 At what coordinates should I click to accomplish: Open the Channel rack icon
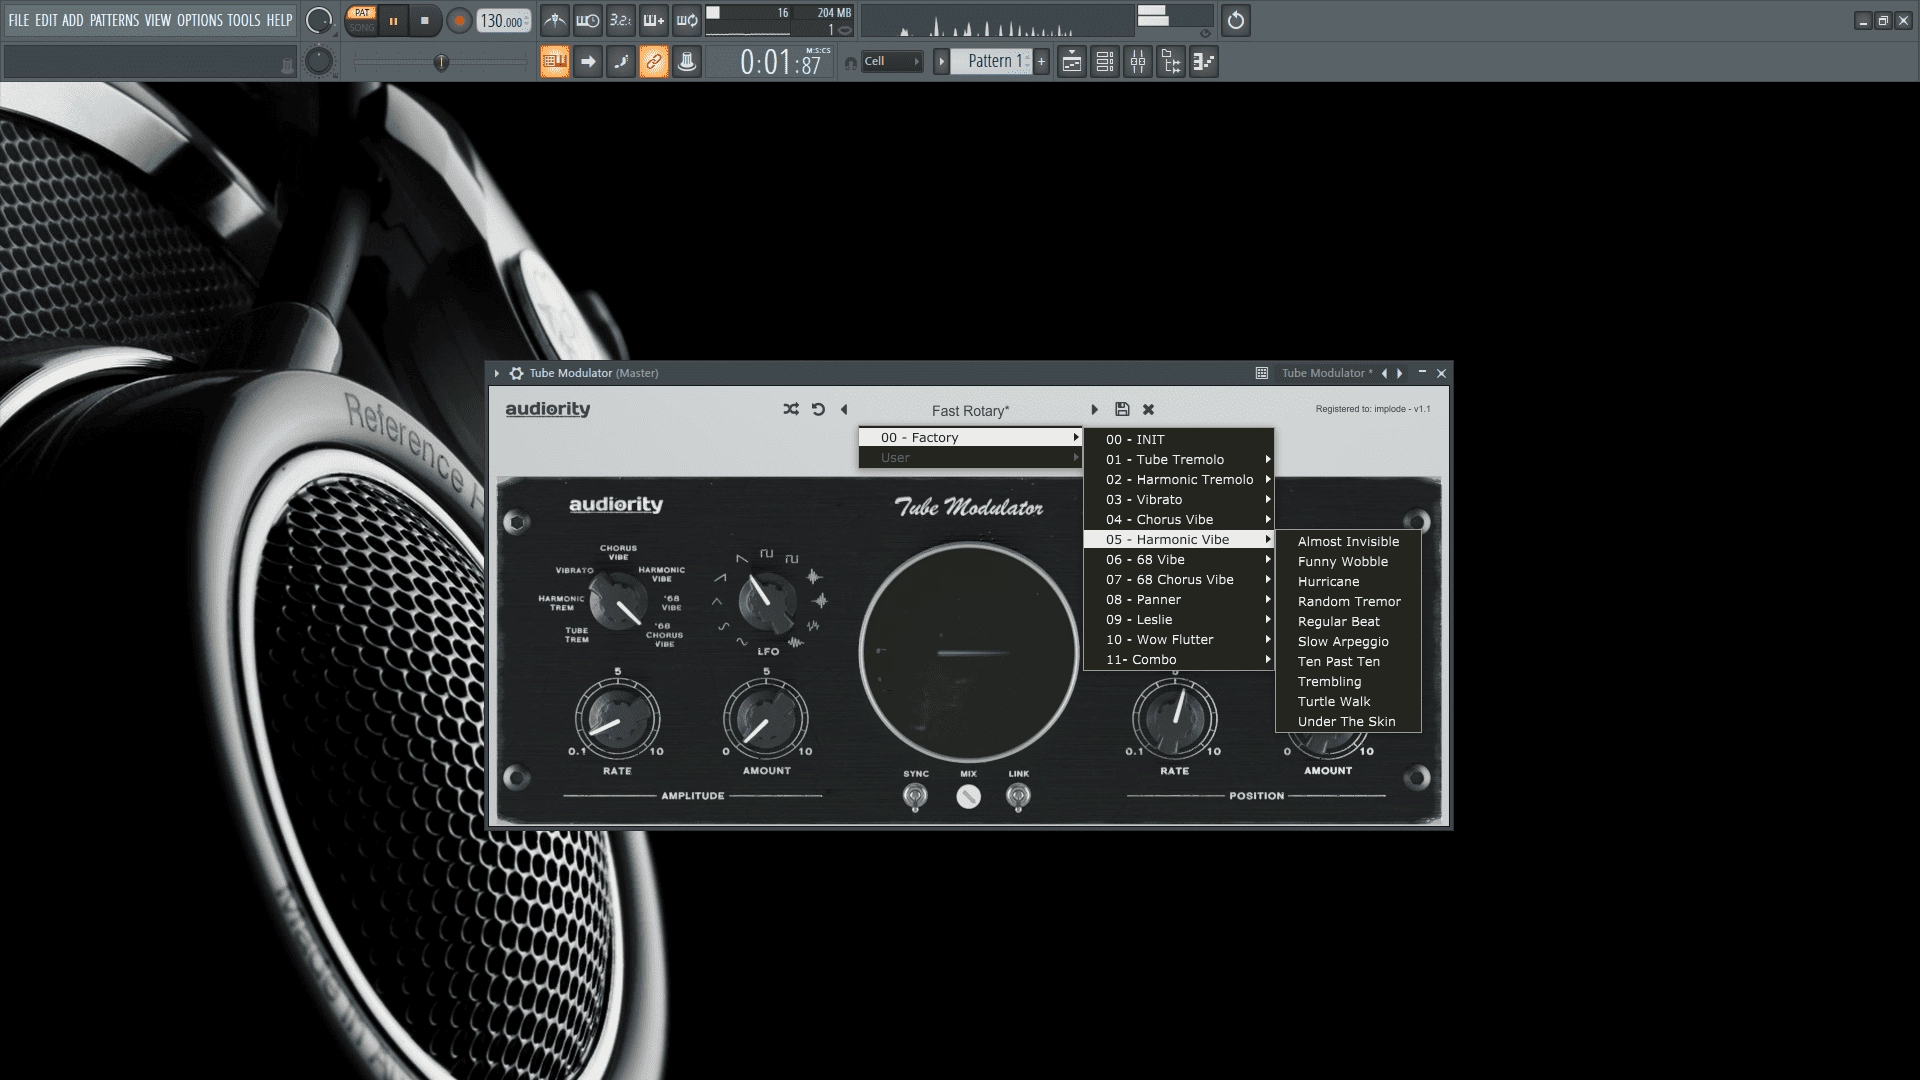tap(1105, 62)
